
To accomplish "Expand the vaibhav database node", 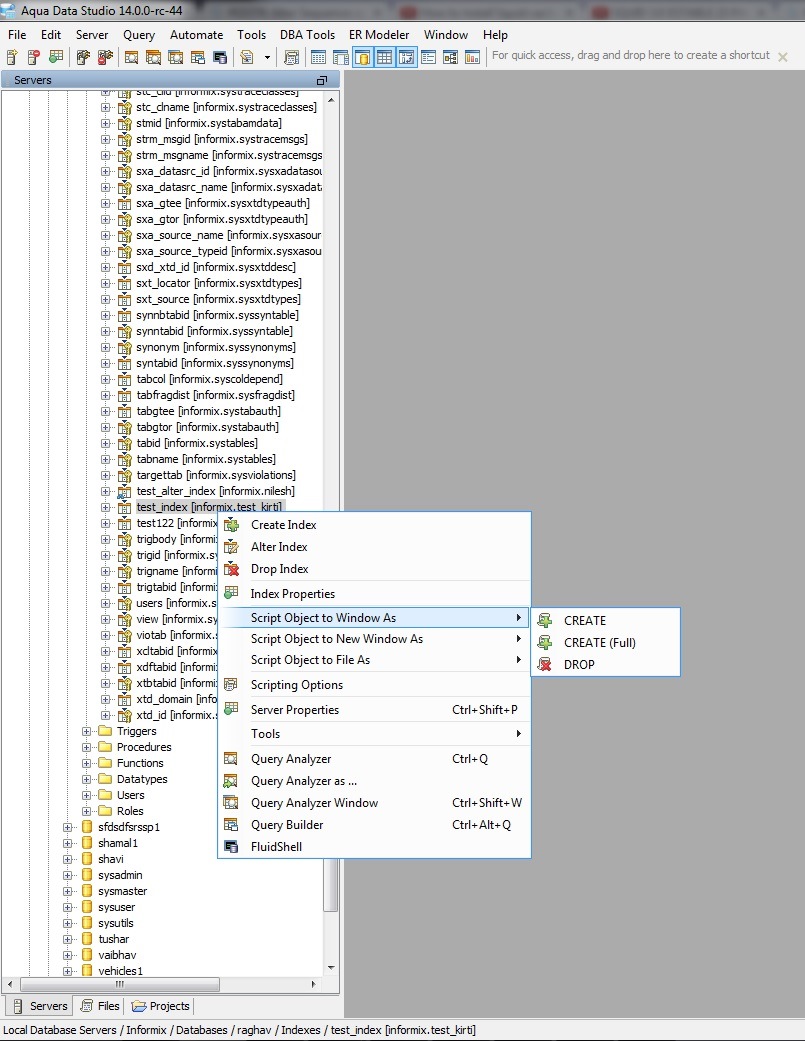I will (67, 955).
